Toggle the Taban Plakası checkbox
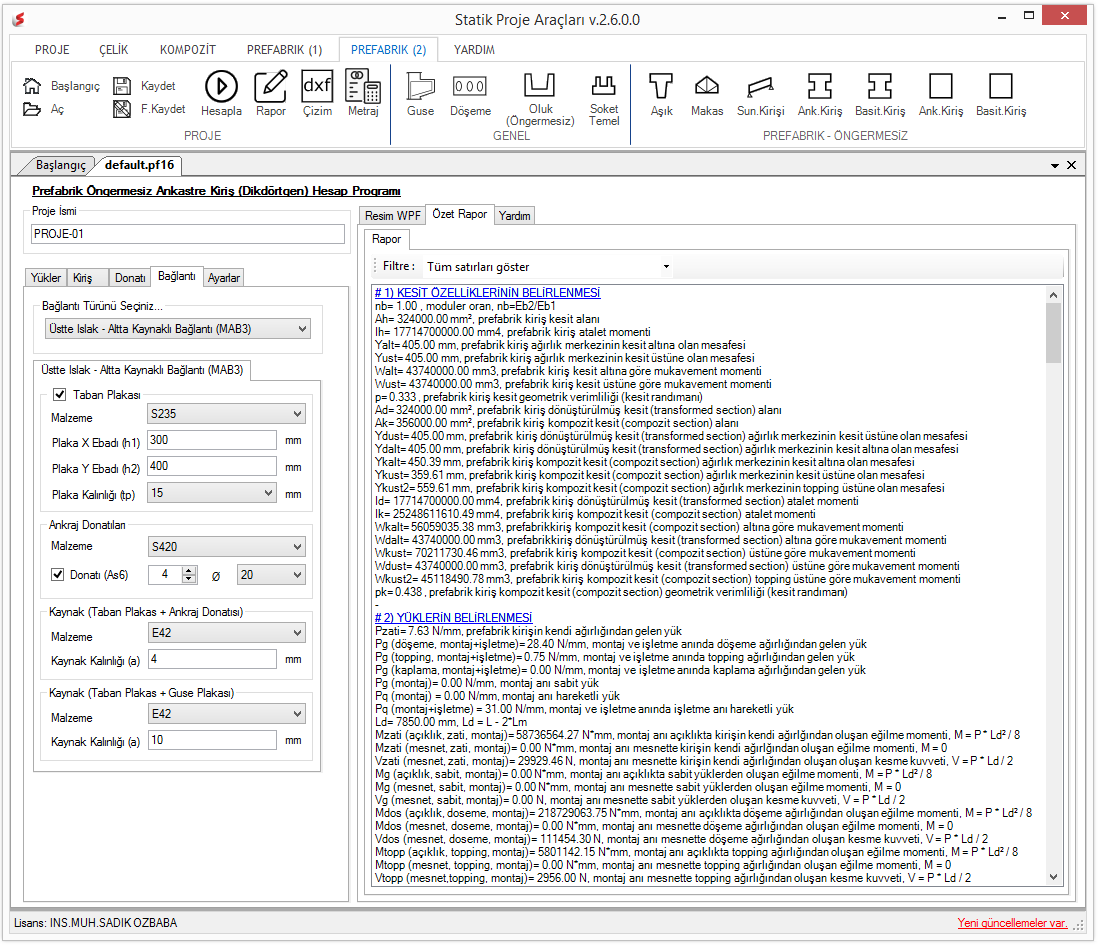Image resolution: width=1098 pixels, height=946 pixels. [60, 395]
